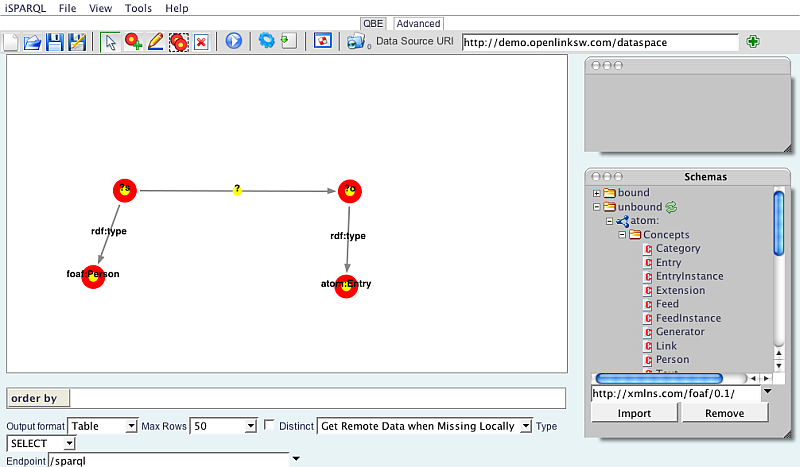Pick the pencil draw-connector tool
Screen dimensions: 800x467
[156, 42]
